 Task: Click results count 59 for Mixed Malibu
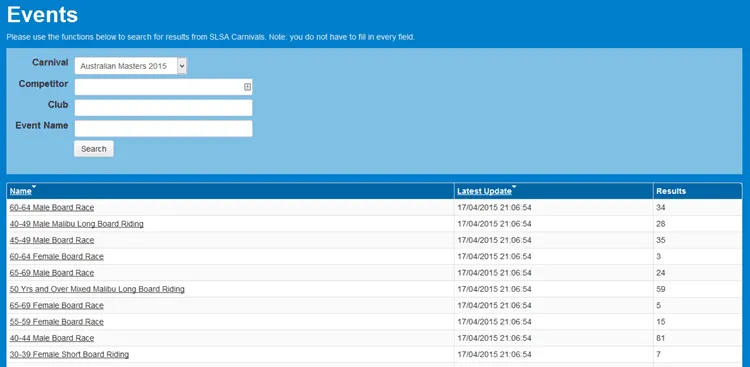tap(661, 289)
